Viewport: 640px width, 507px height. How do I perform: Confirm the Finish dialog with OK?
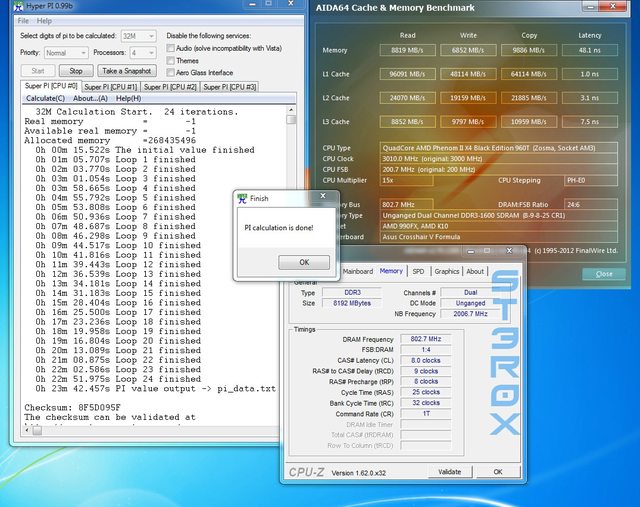(304, 262)
